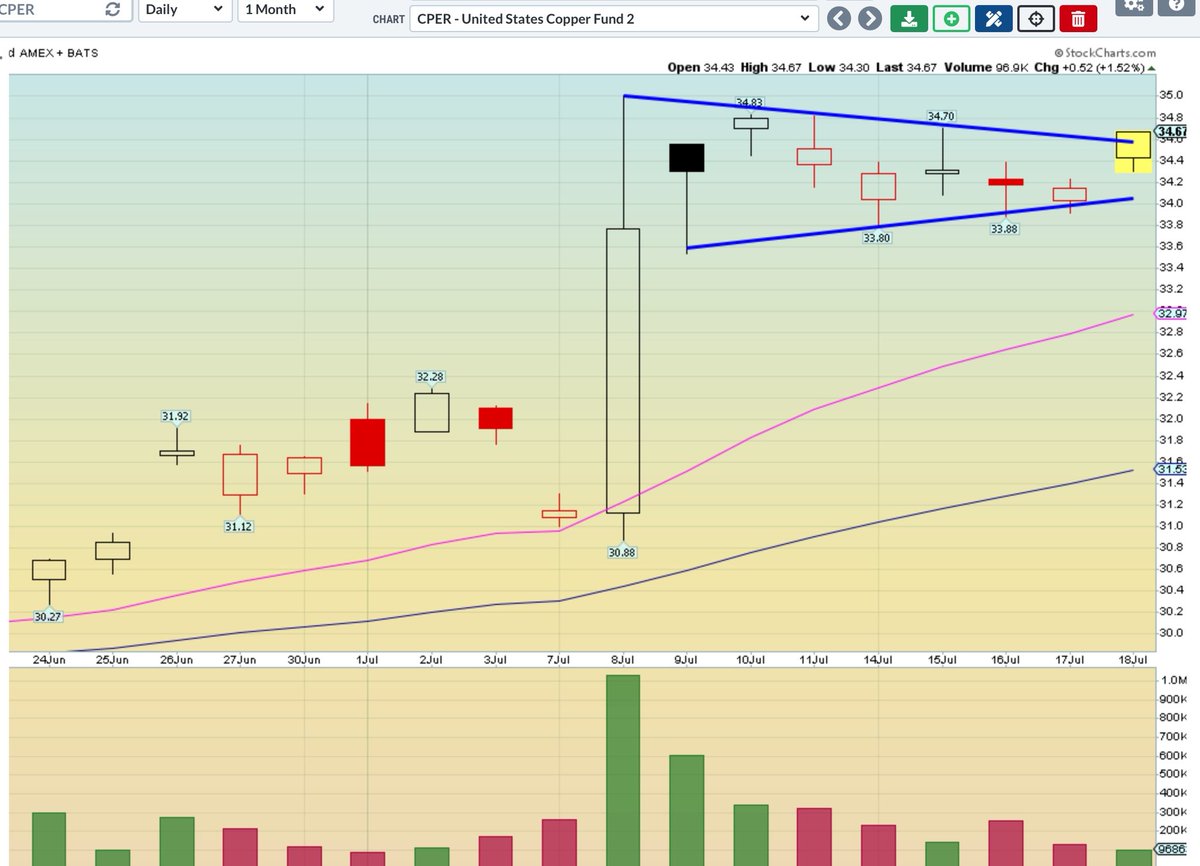Click the black filled 9Jul candlestick
The height and width of the screenshot is (866, 1200).
pos(687,158)
